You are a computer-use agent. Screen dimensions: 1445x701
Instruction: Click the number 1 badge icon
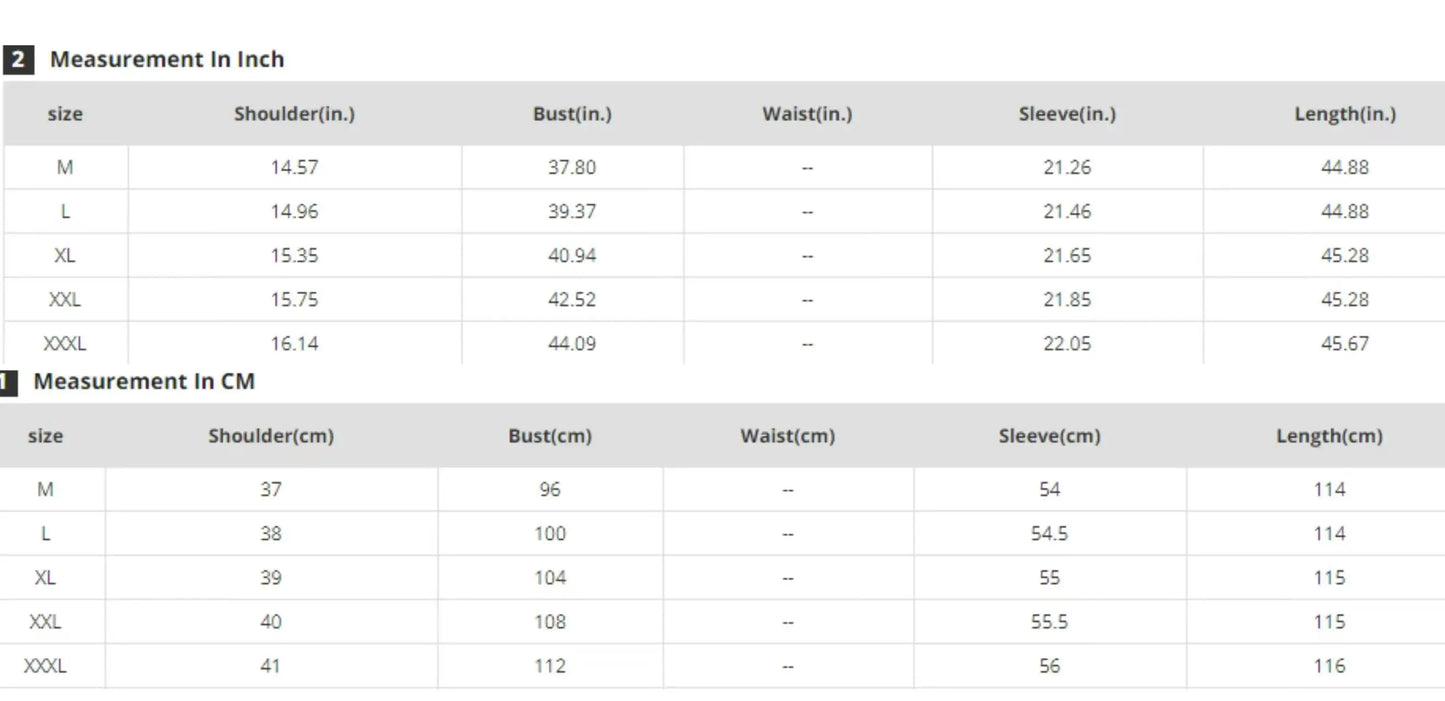click(x=7, y=382)
